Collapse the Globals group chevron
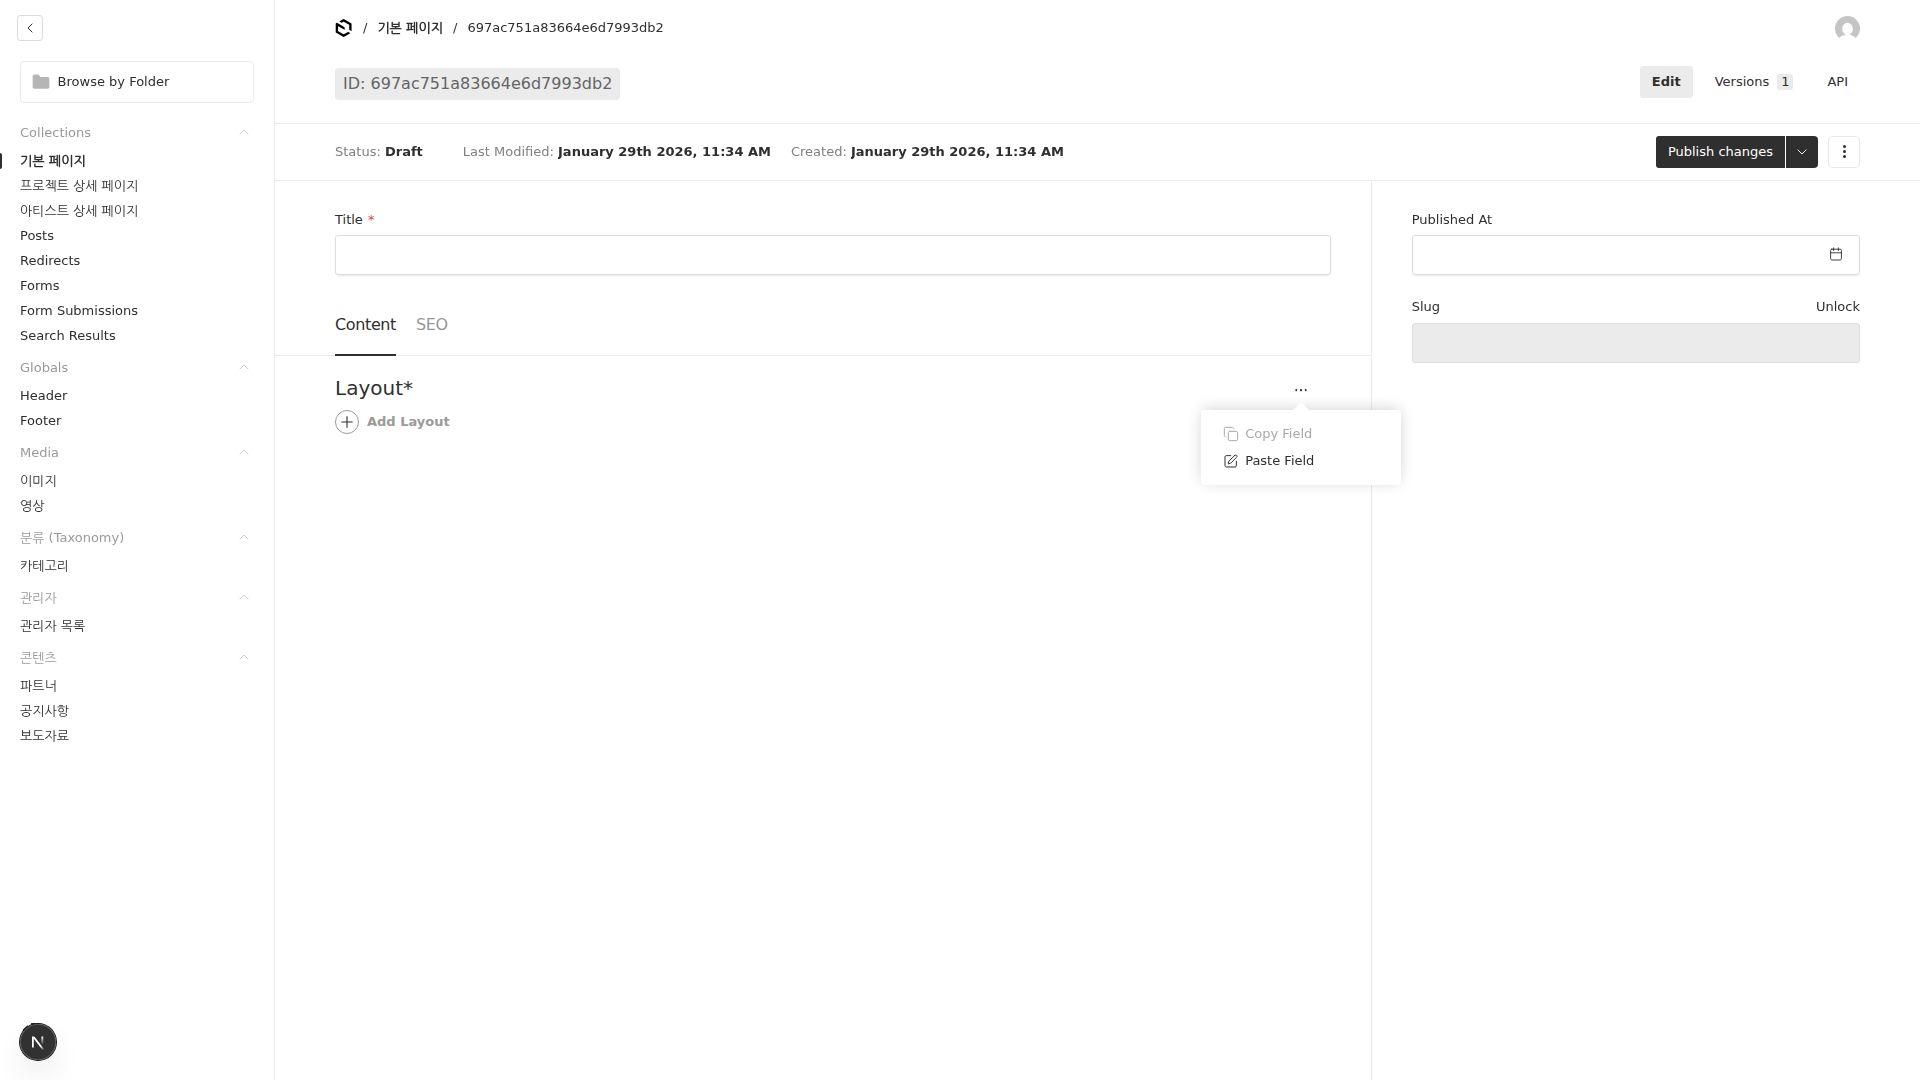This screenshot has width=1920, height=1080. click(243, 368)
